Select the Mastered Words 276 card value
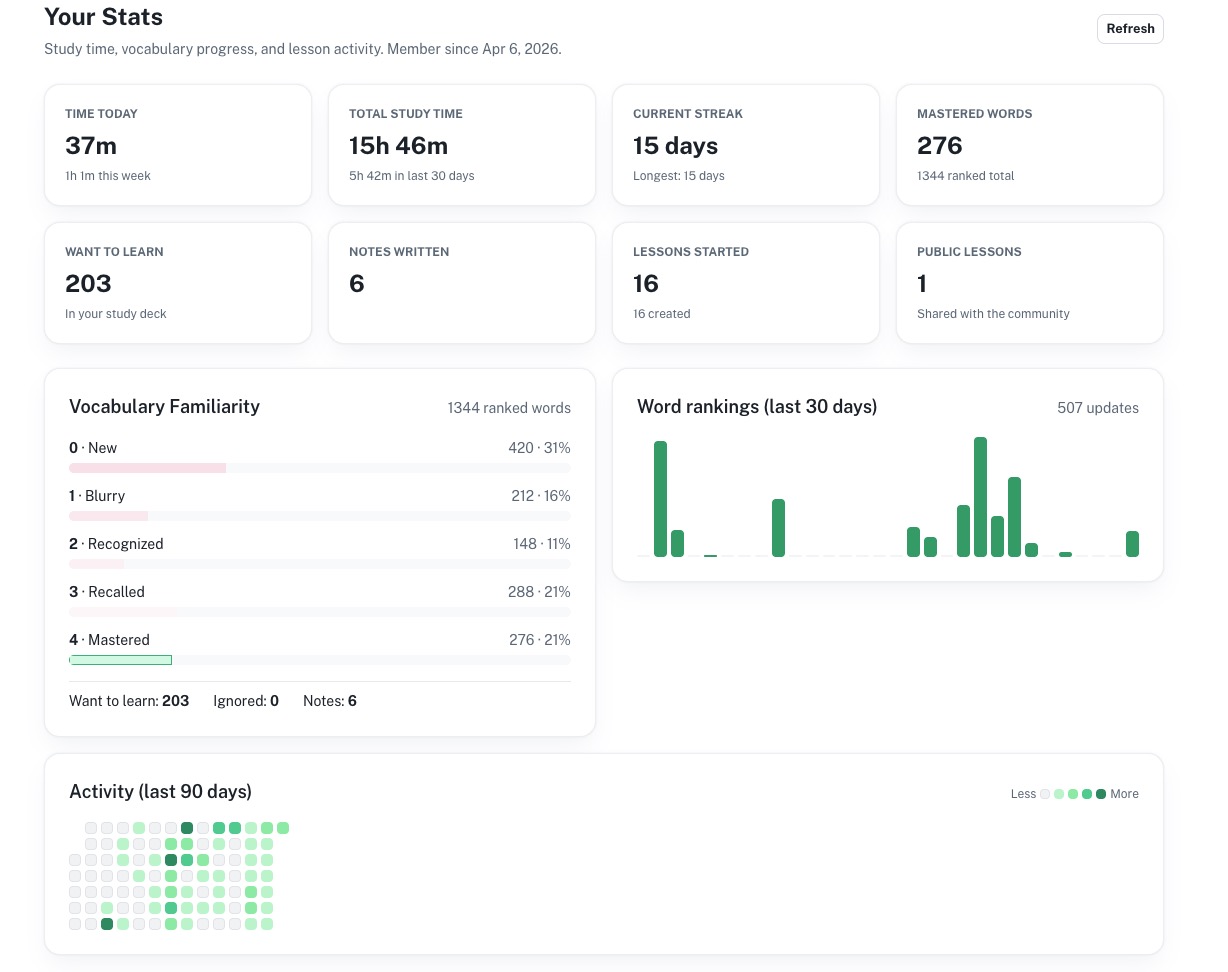Viewport: 1228px width, 972px height. point(939,146)
